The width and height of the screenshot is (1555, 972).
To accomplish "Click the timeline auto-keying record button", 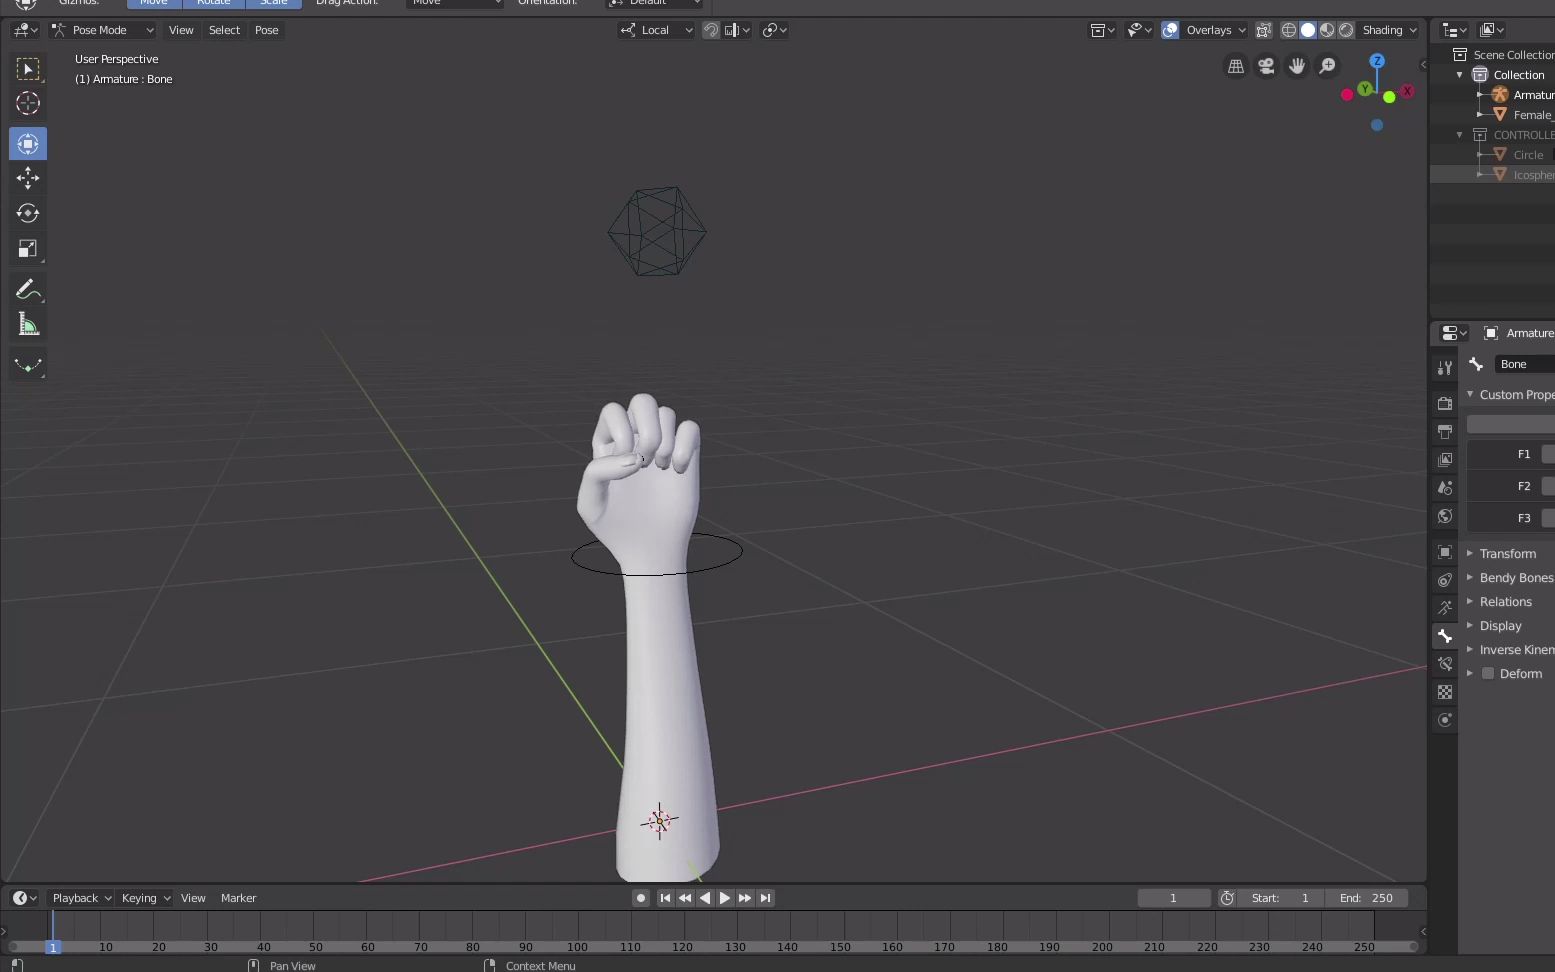I will (x=641, y=898).
